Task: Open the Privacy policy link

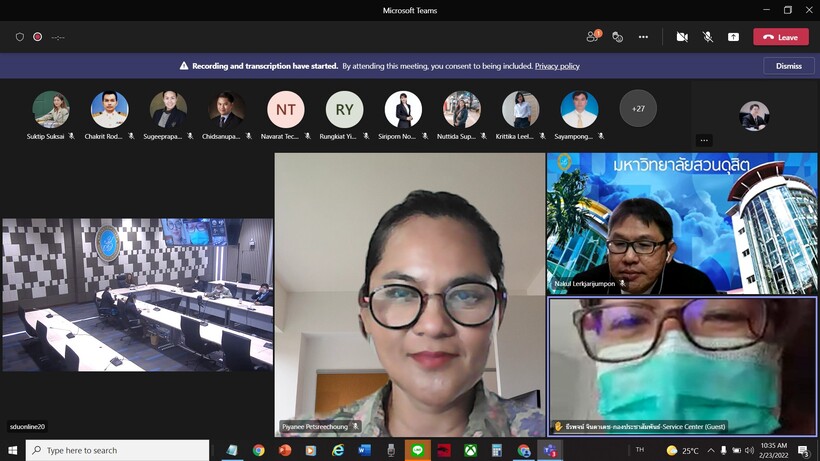Action: tap(557, 66)
